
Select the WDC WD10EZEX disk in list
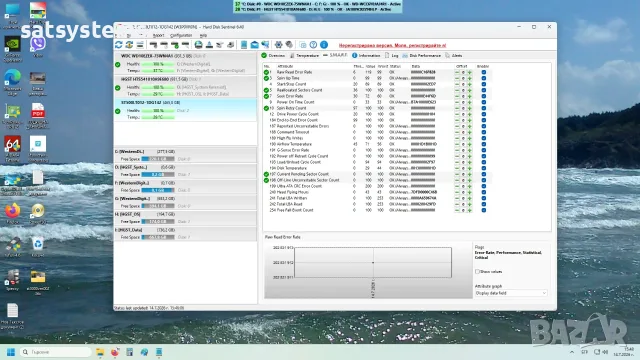186,63
